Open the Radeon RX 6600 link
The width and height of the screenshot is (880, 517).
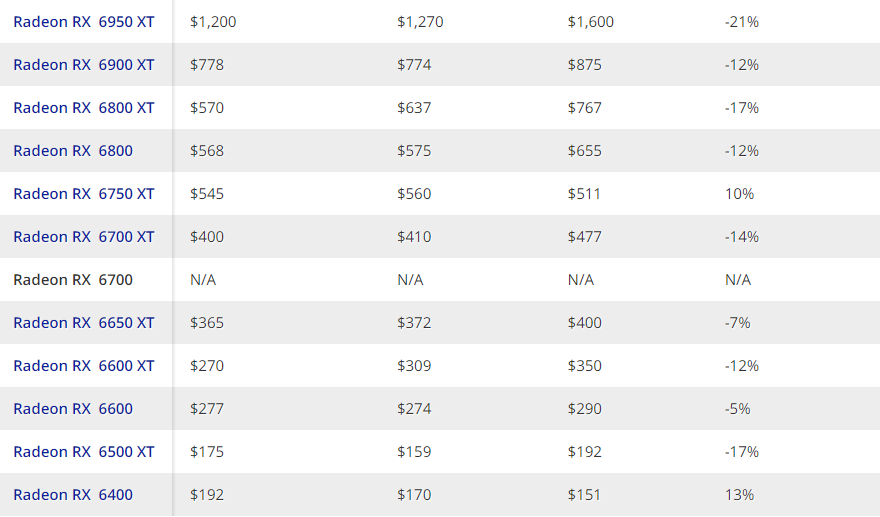73,409
